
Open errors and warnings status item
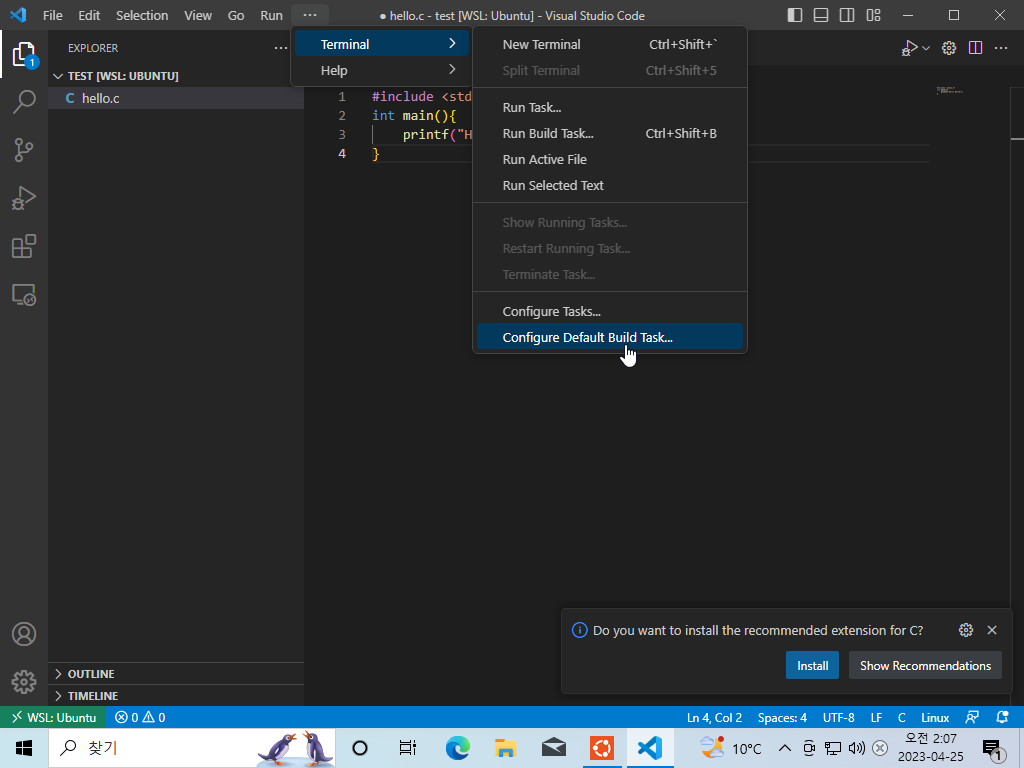click(140, 717)
